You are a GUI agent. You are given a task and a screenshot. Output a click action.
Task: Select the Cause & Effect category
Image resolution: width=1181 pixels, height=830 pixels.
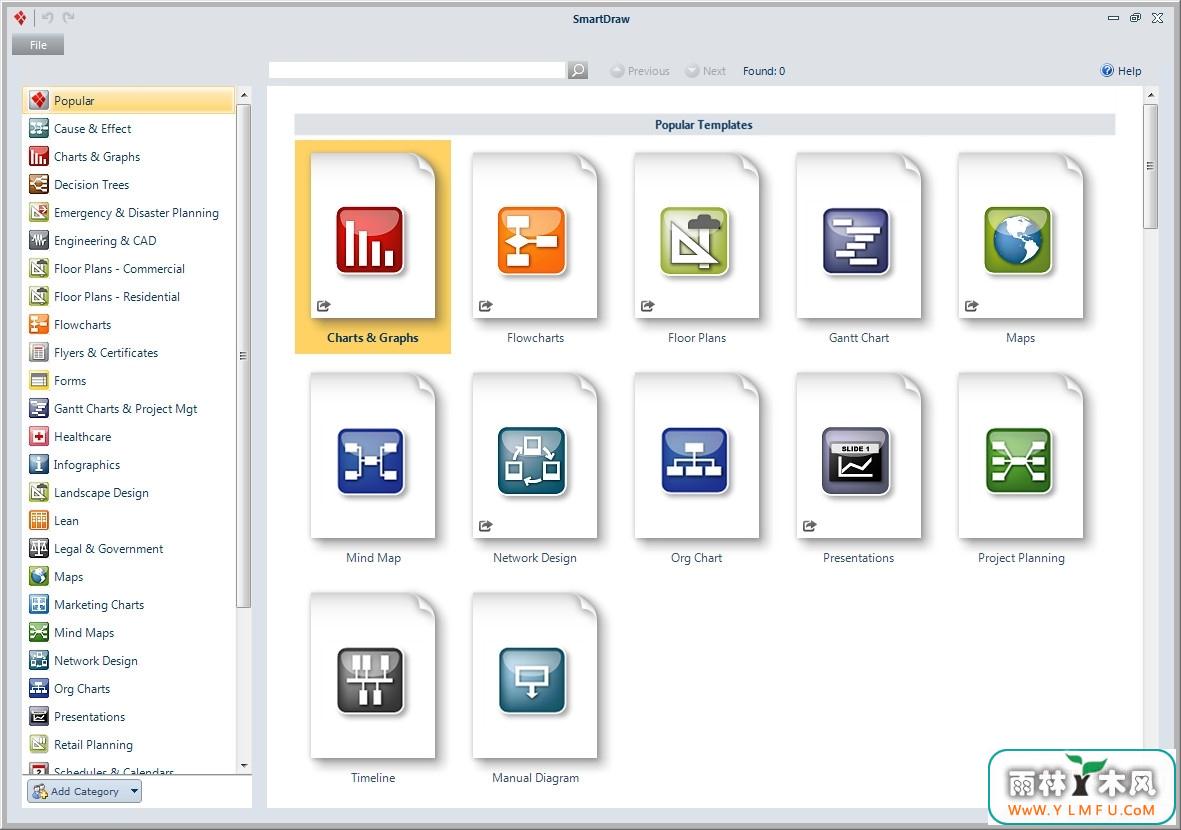[x=129, y=129]
